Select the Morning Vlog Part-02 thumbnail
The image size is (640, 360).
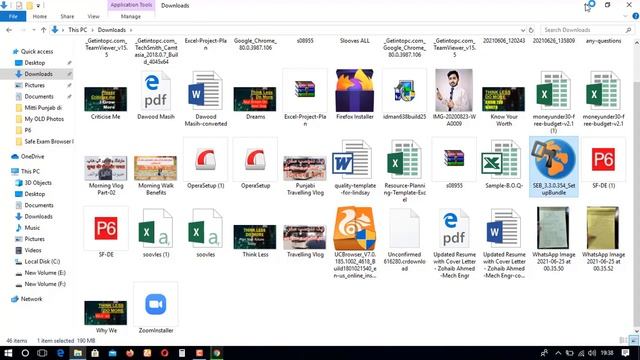point(106,168)
